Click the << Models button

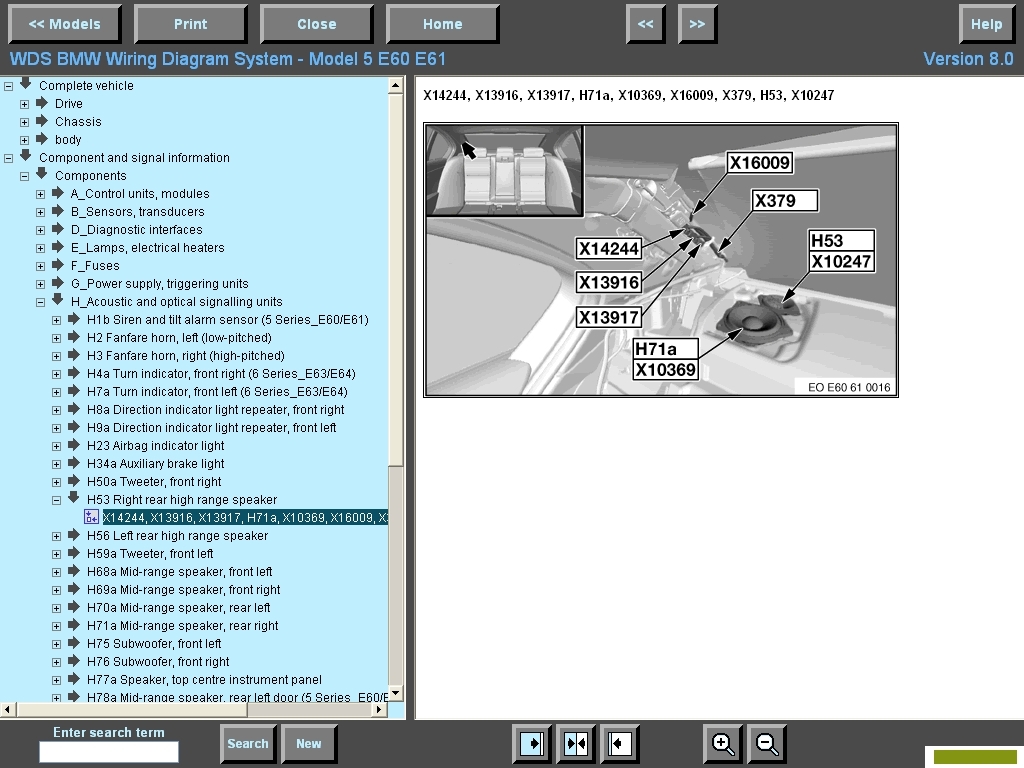(x=65, y=24)
